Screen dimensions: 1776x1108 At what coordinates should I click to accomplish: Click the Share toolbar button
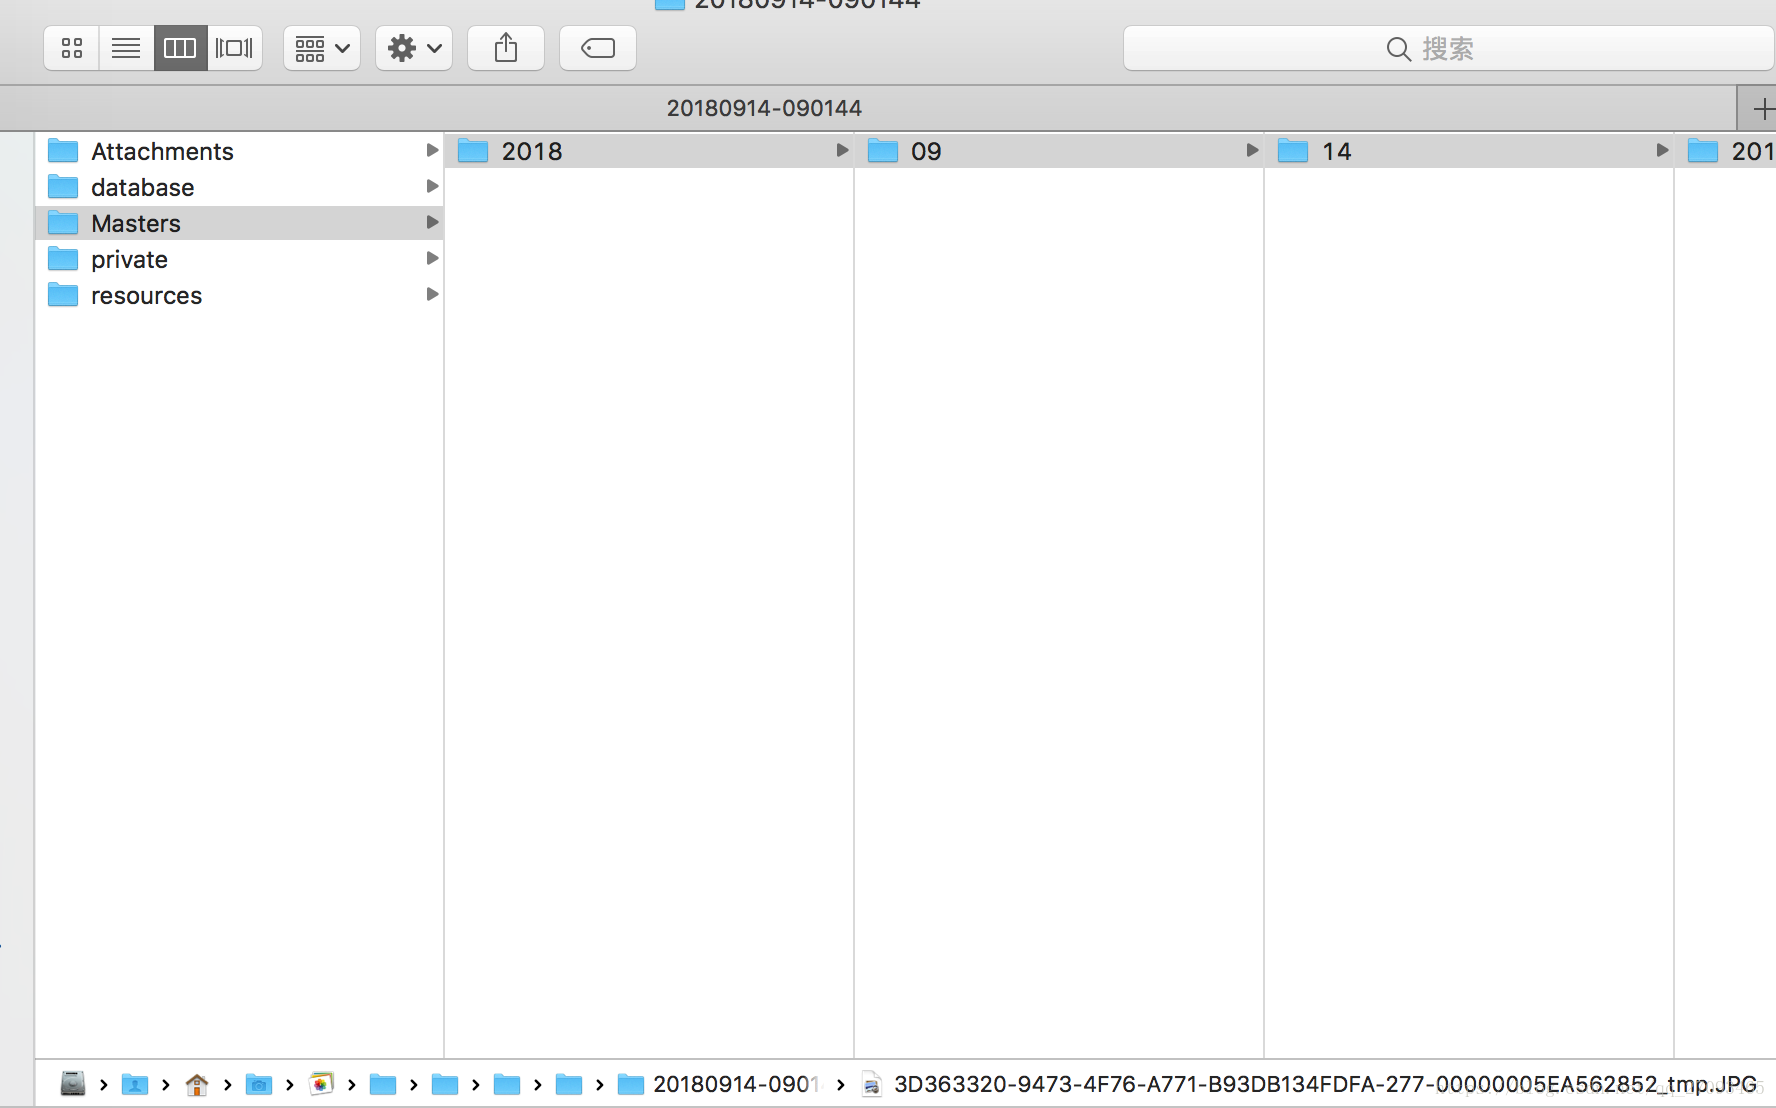point(506,48)
